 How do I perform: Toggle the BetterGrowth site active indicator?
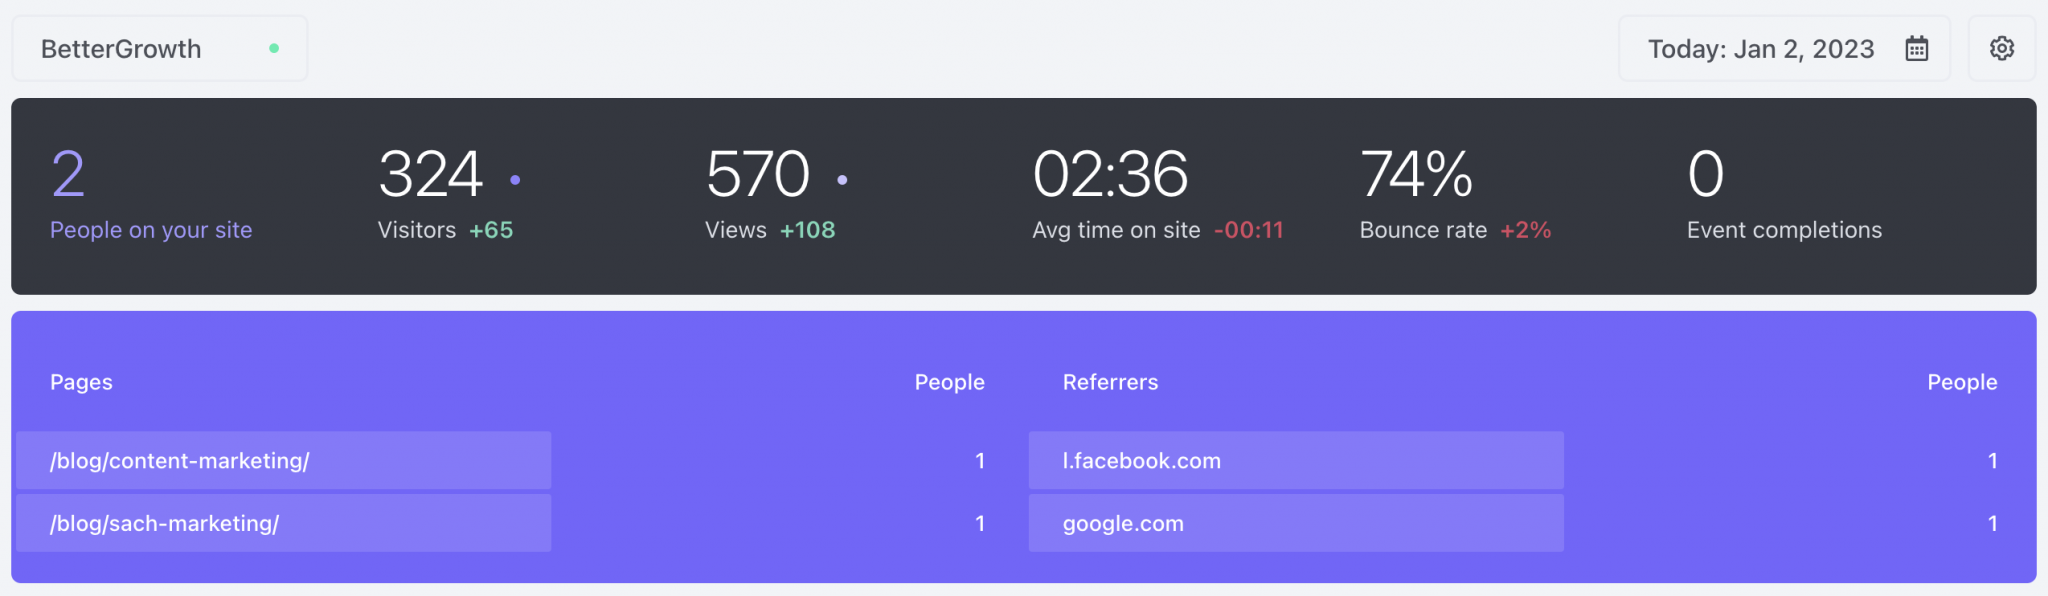point(273,47)
